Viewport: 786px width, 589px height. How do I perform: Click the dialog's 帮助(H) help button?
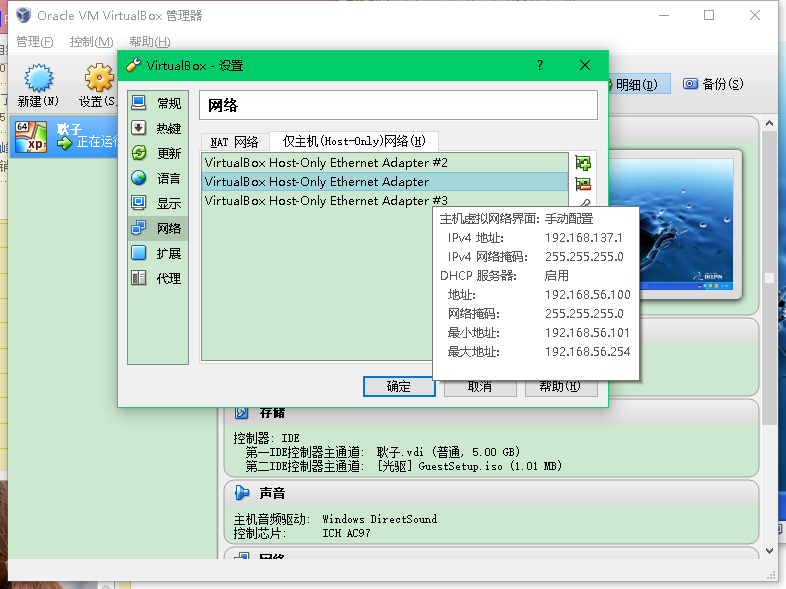point(560,387)
